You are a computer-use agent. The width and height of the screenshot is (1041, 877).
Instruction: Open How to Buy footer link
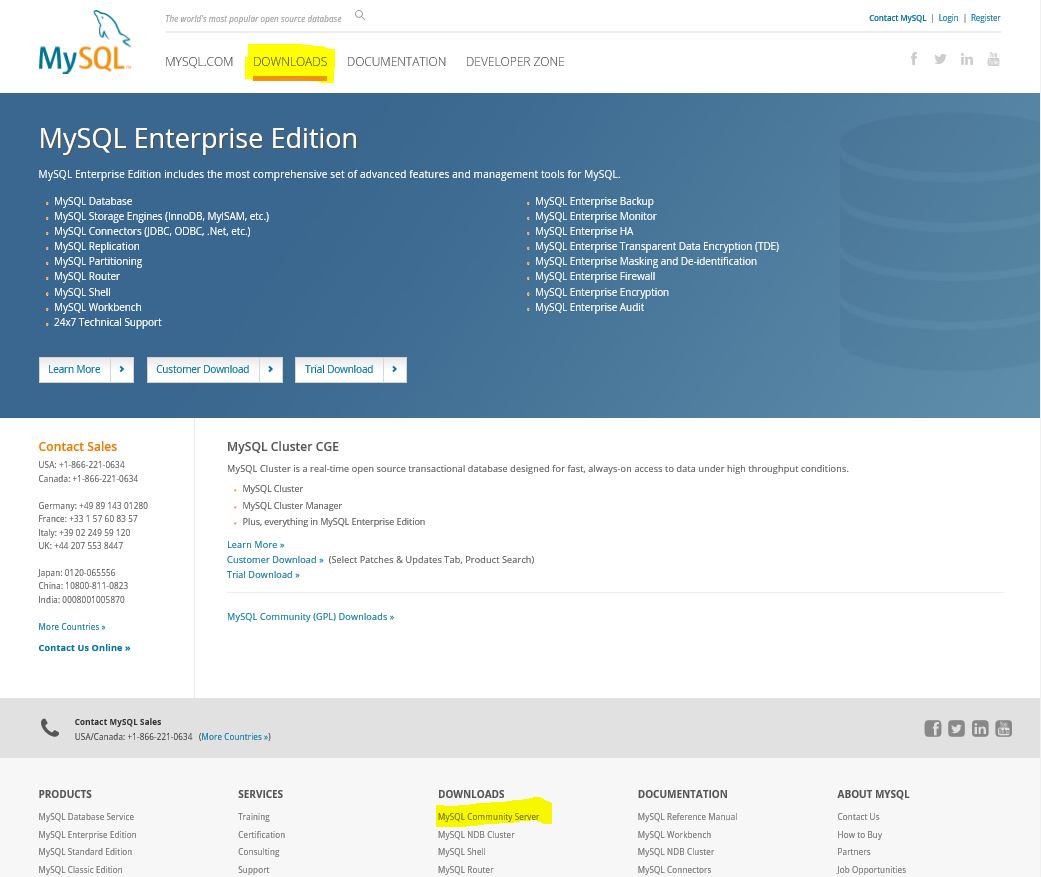click(x=859, y=835)
